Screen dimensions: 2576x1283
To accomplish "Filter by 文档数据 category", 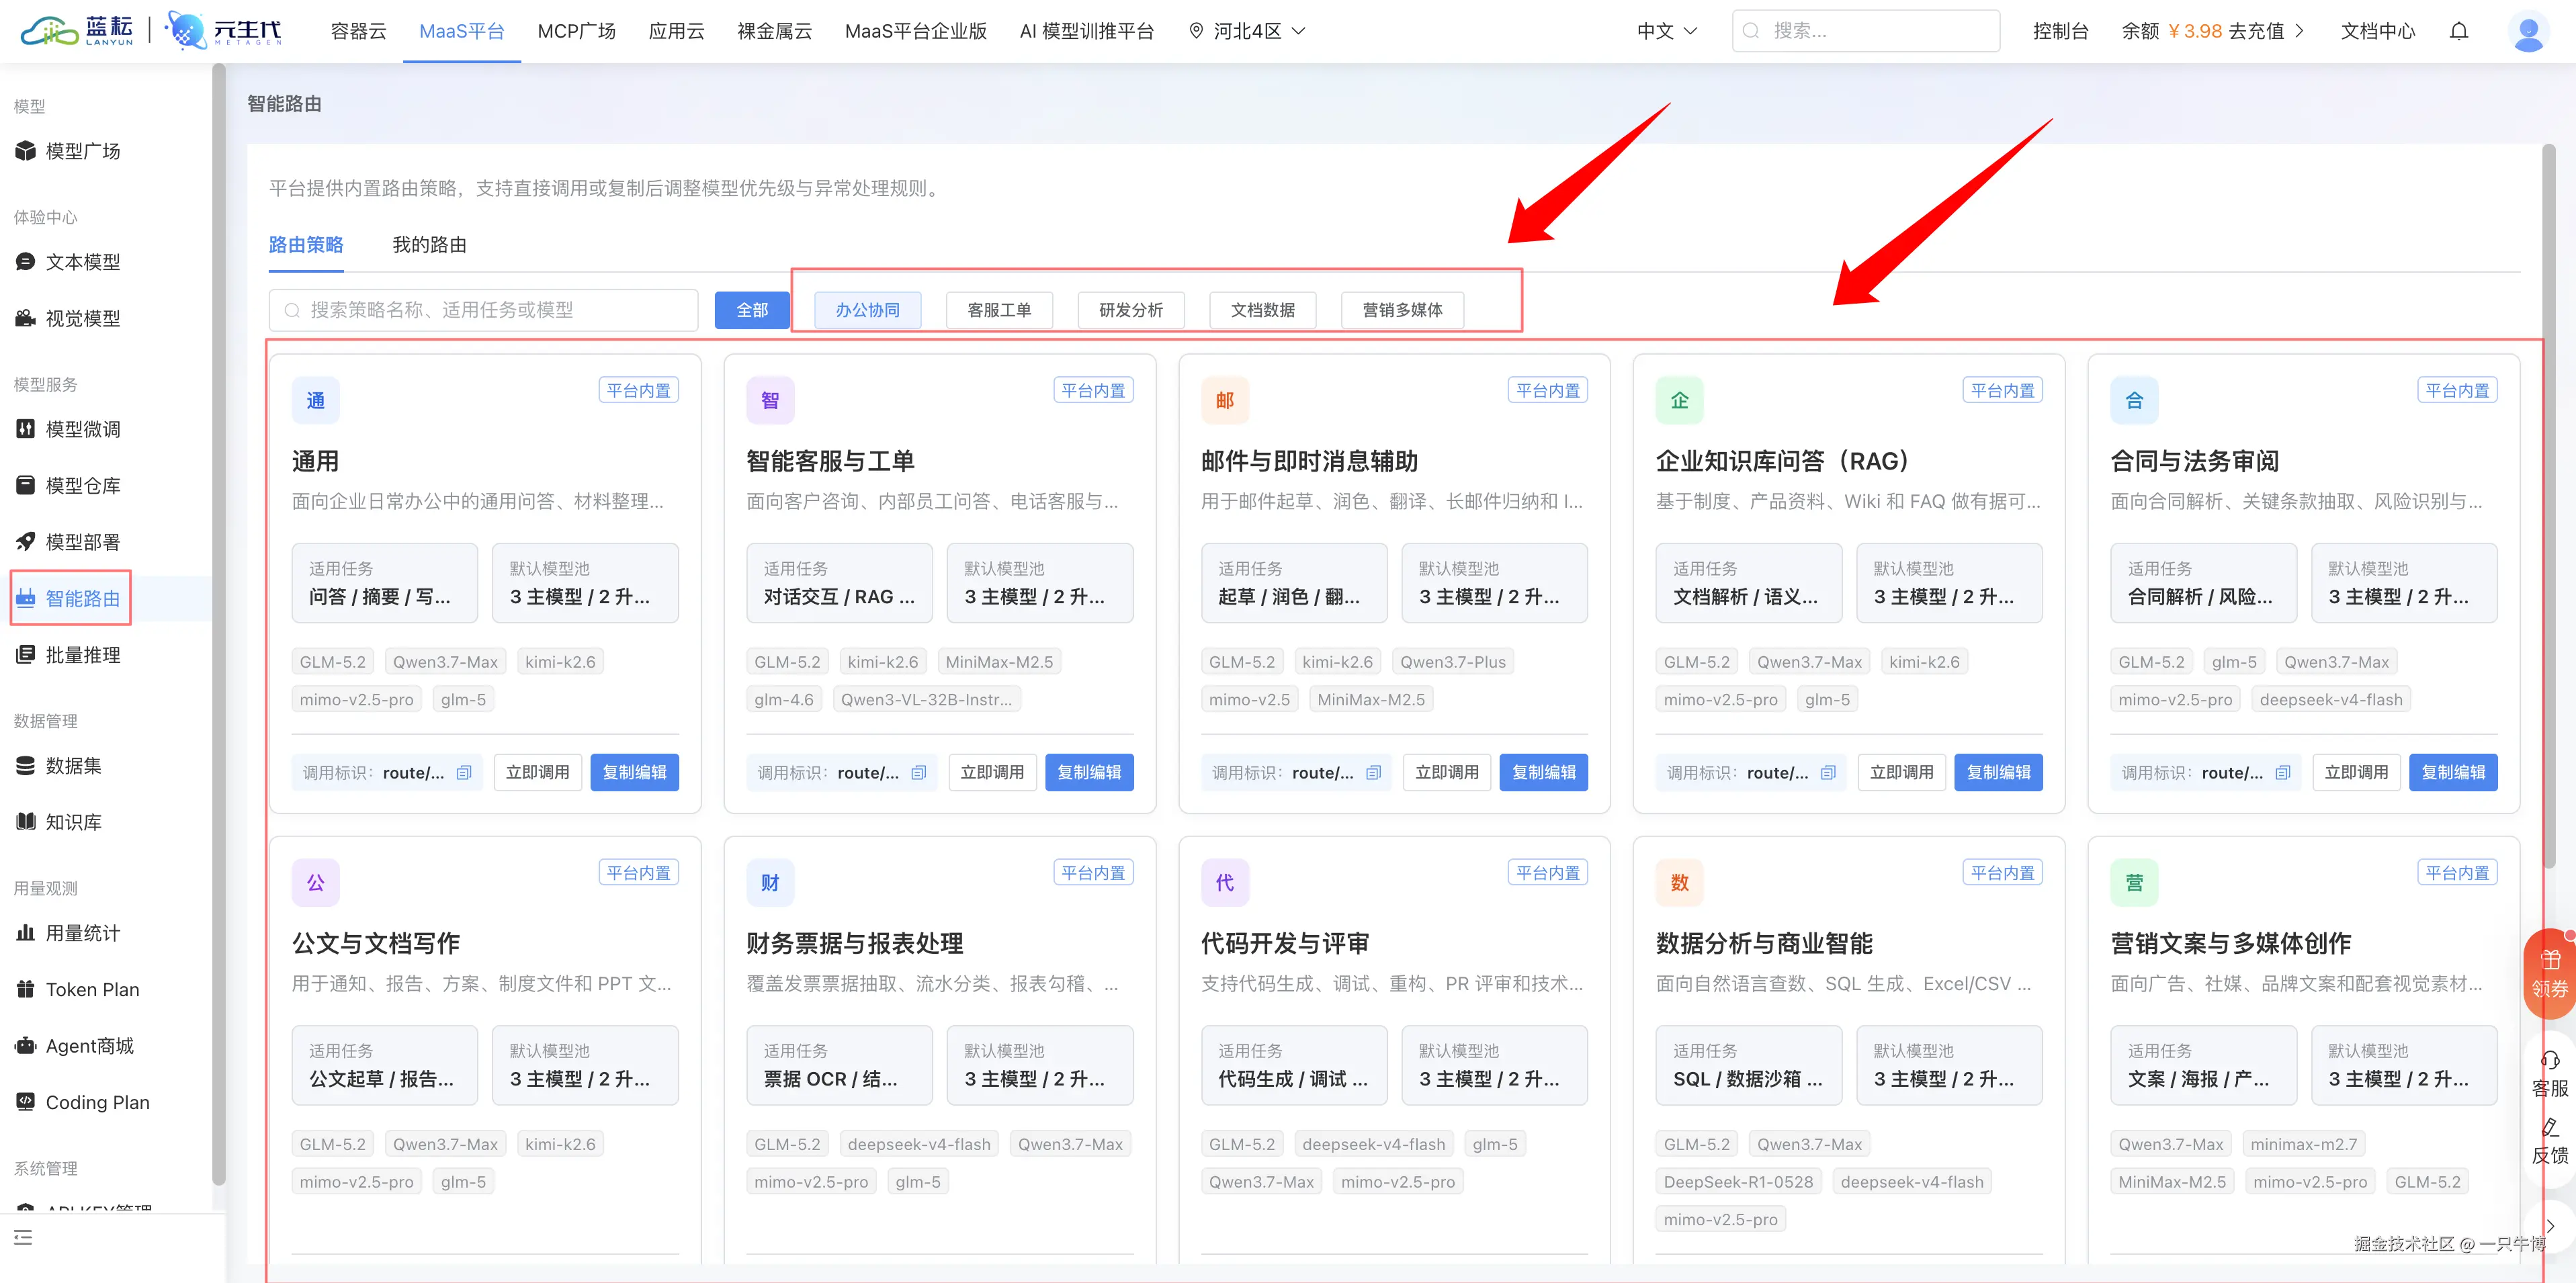I will (x=1263, y=310).
